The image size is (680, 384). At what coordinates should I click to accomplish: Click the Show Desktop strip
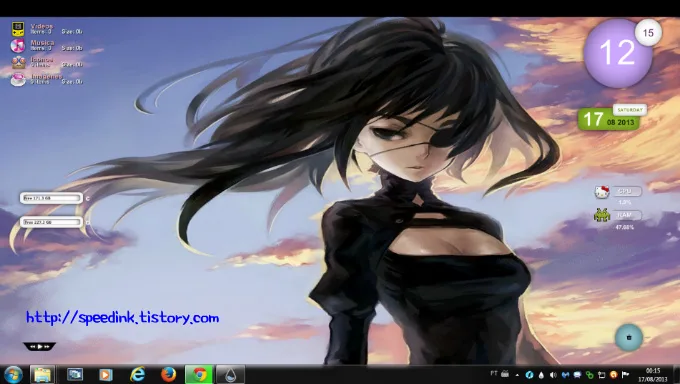pos(677,375)
